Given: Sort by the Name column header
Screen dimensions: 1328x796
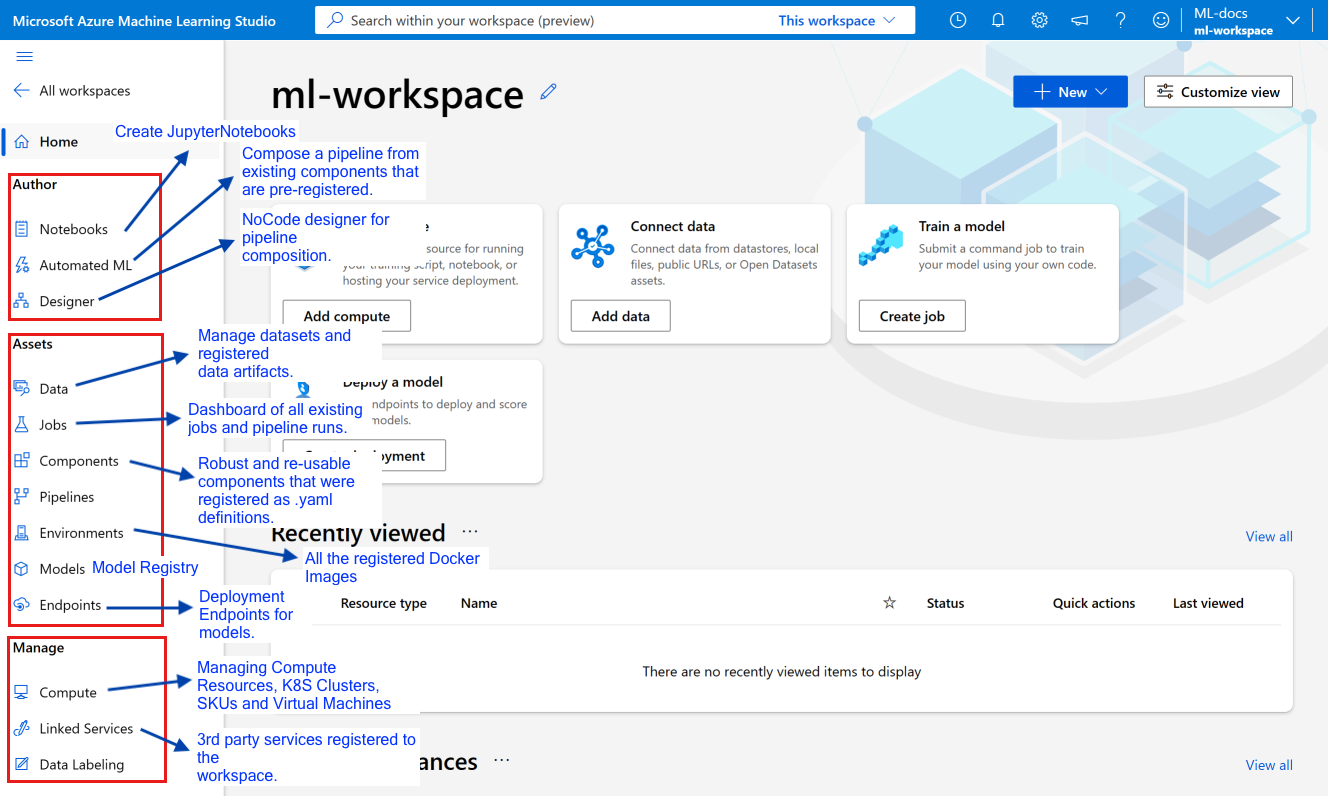Looking at the screenshot, I should tap(479, 603).
